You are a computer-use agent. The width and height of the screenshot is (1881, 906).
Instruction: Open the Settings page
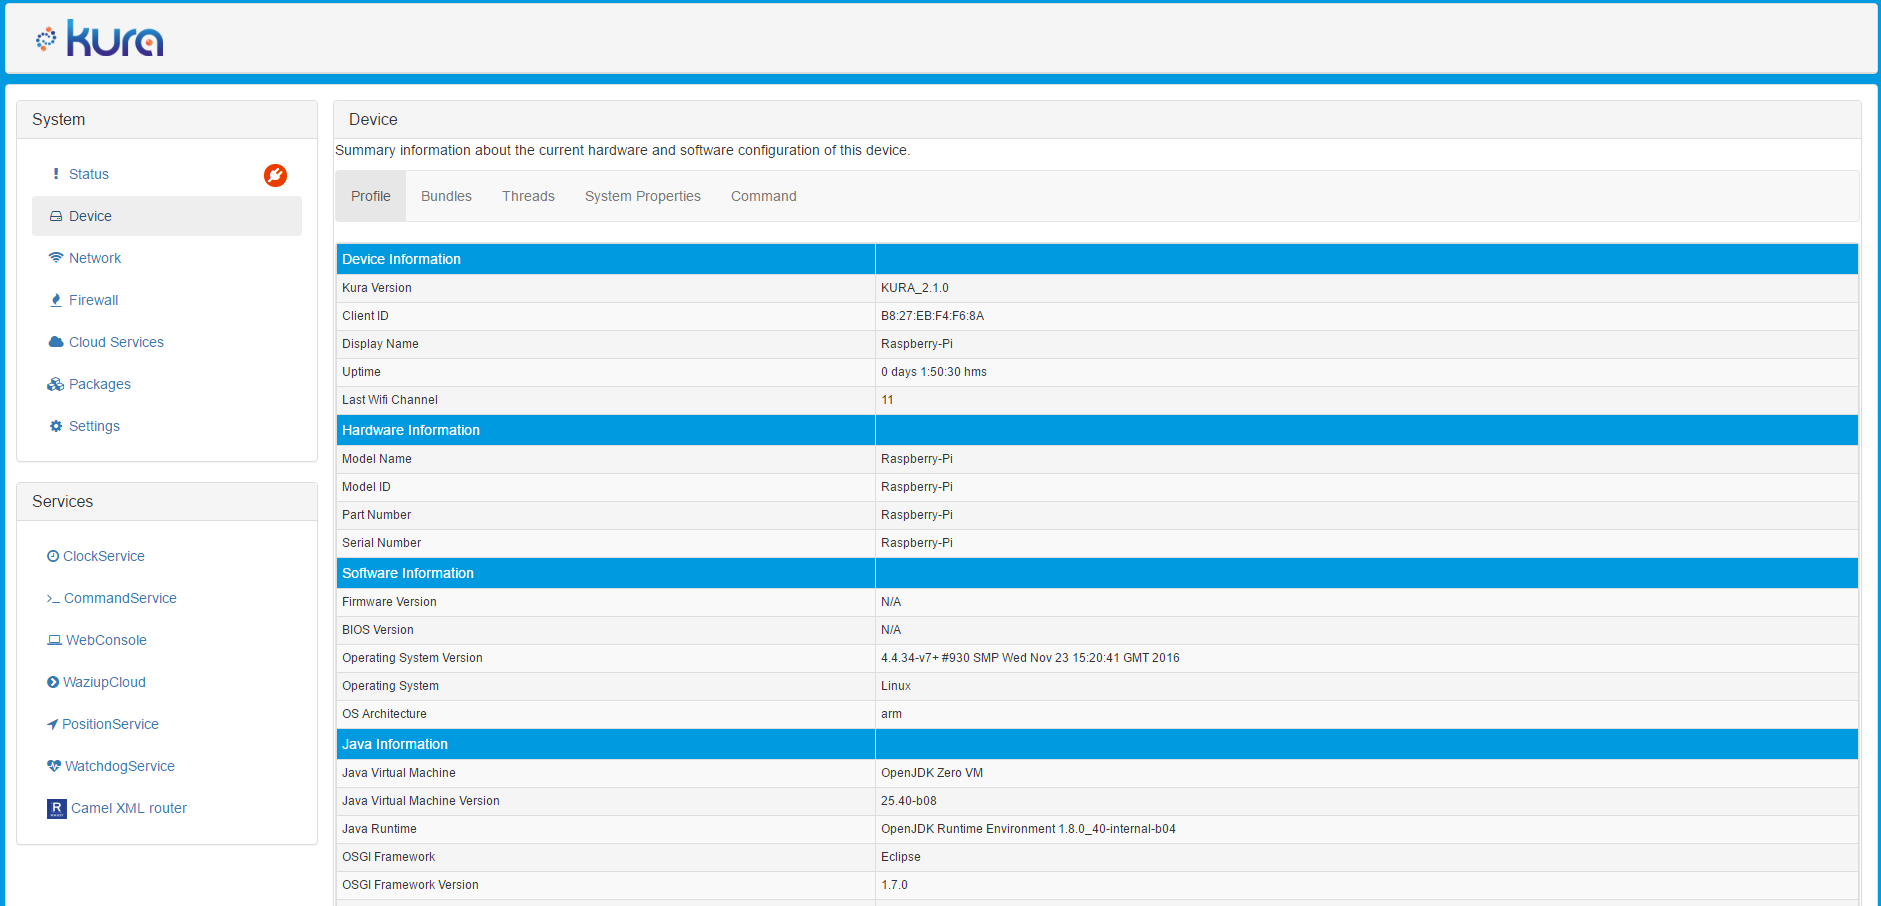click(94, 426)
